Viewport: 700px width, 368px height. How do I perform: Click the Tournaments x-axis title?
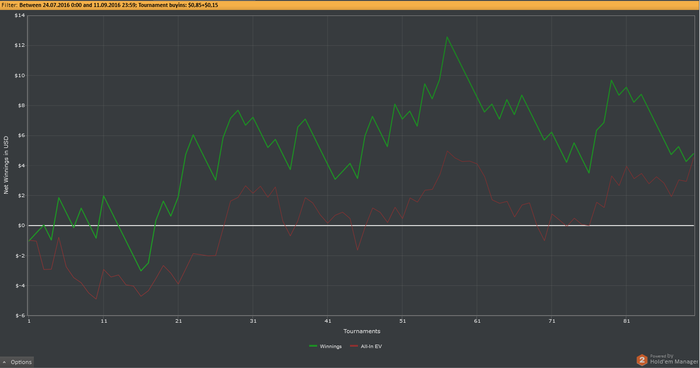tap(362, 331)
